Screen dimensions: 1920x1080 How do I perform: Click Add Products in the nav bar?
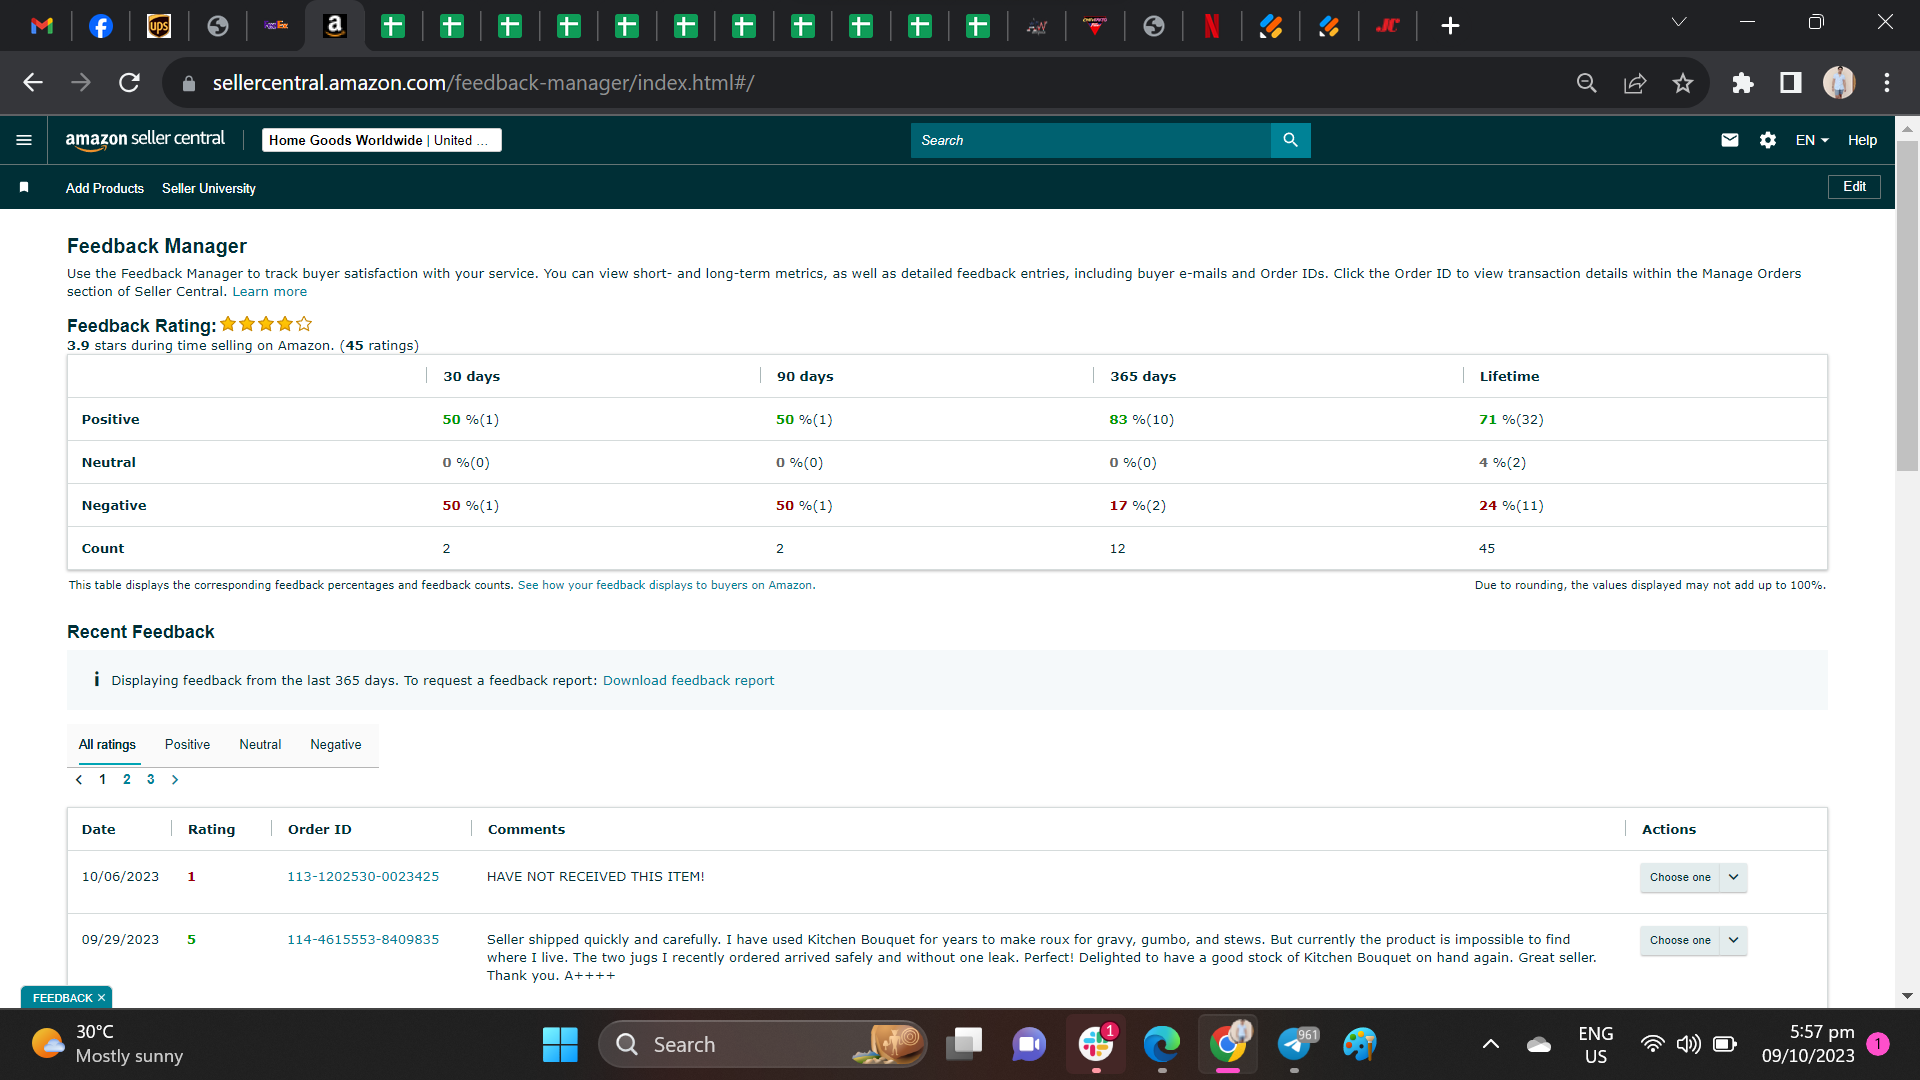(105, 188)
